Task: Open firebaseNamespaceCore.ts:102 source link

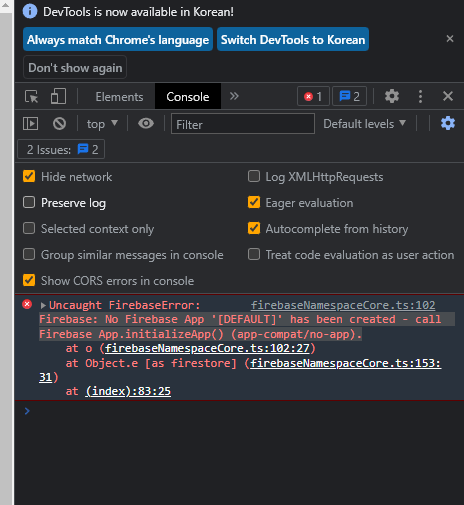Action: click(343, 305)
